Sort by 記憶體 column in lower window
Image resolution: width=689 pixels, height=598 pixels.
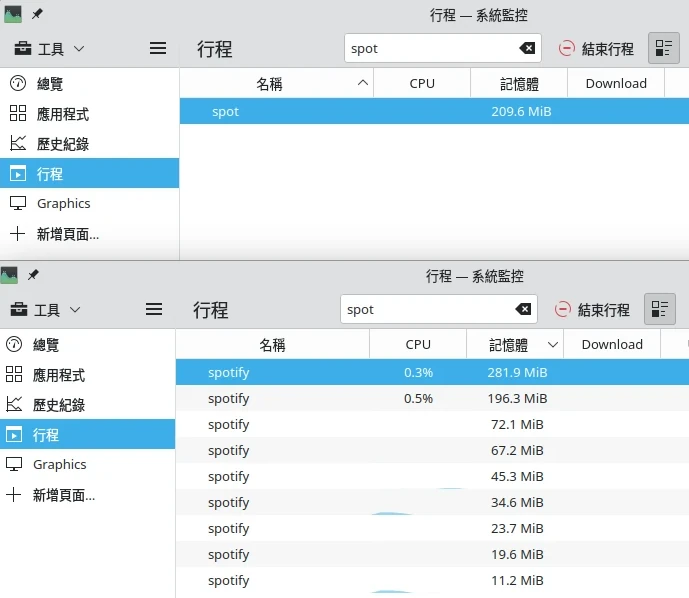514,344
